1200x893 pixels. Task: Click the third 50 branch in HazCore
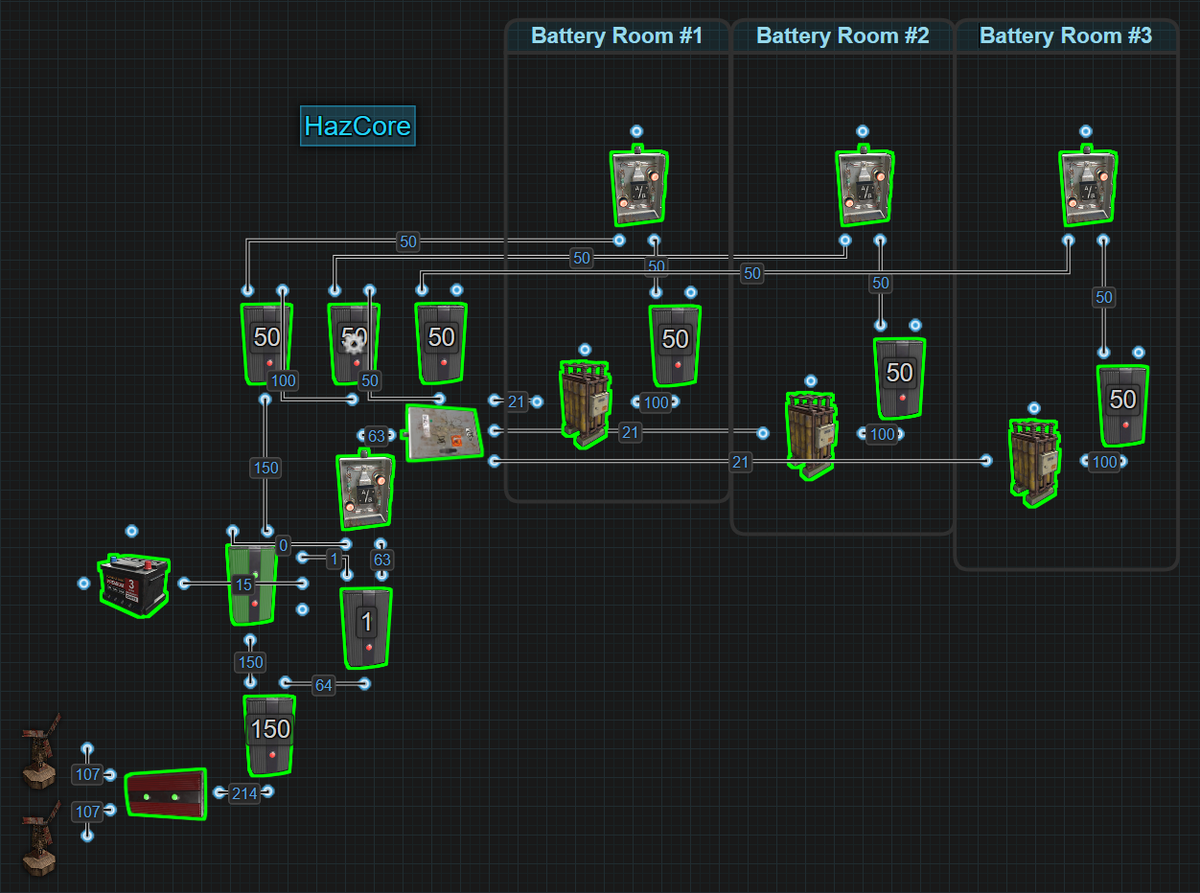click(442, 343)
